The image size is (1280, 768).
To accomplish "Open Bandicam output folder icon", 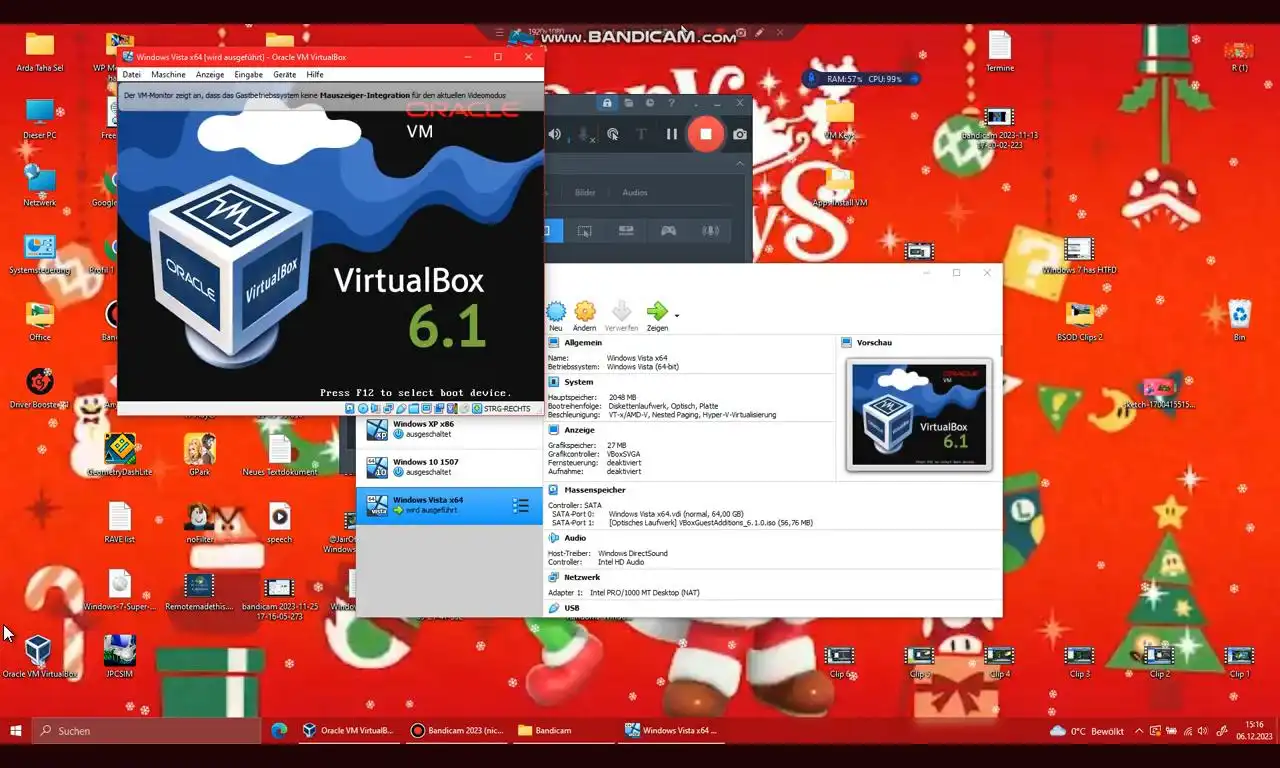I will tap(628, 103).
